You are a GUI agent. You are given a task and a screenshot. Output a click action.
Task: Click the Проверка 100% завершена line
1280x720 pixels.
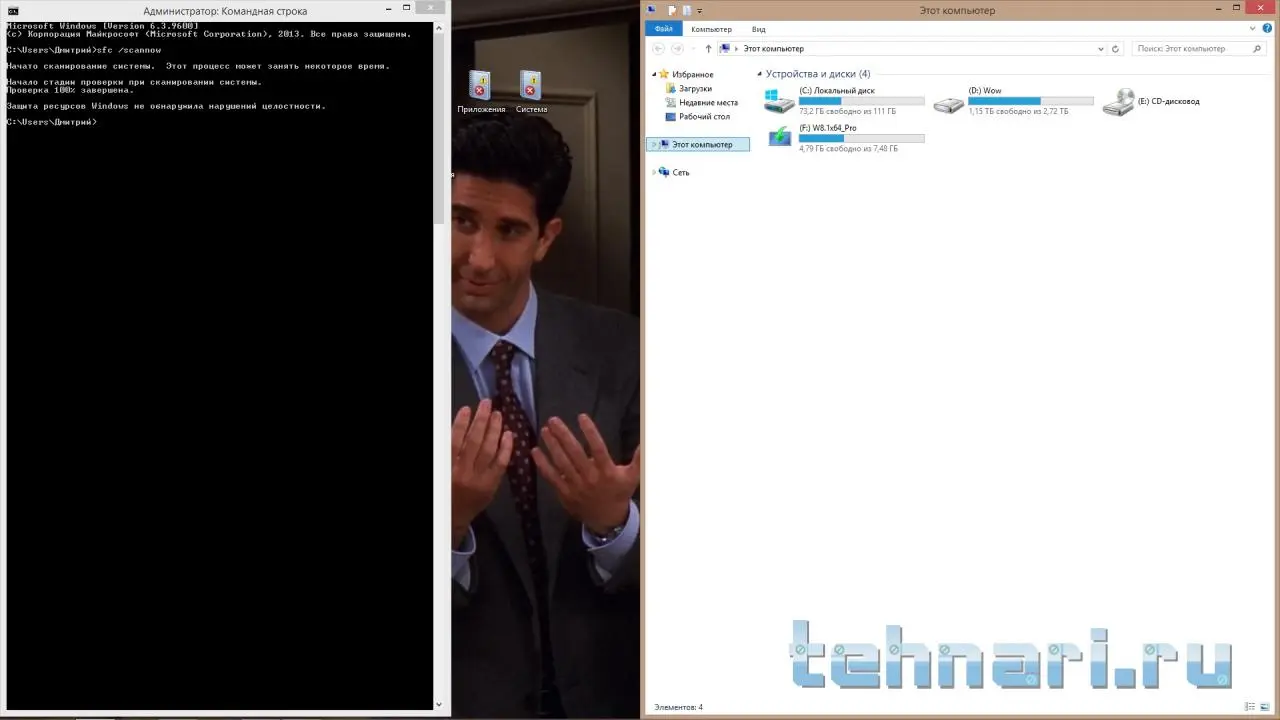(69, 90)
